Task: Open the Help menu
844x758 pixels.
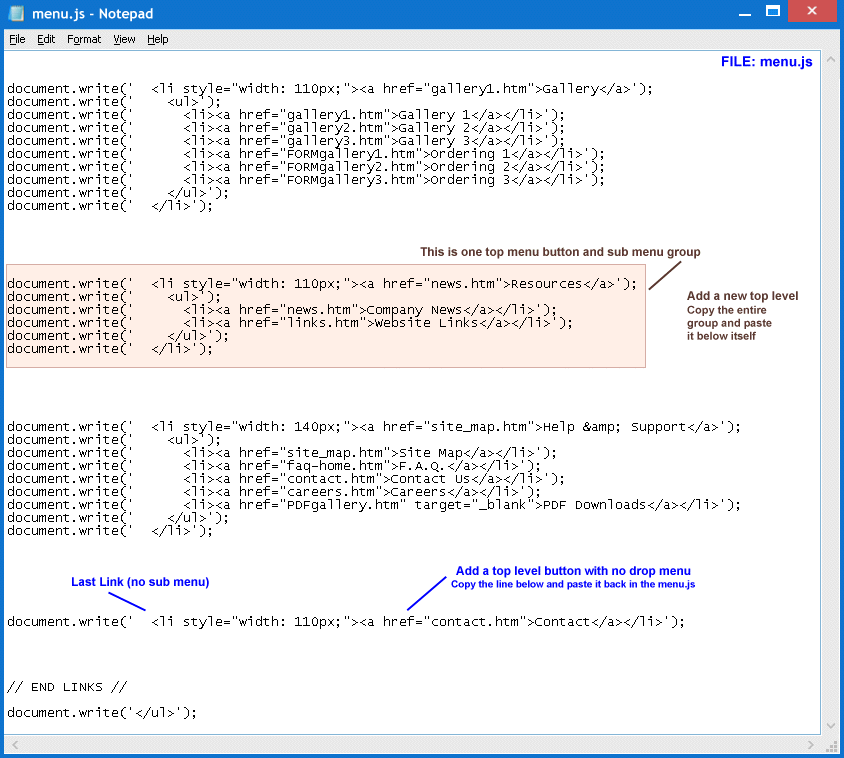Action: [x=158, y=39]
